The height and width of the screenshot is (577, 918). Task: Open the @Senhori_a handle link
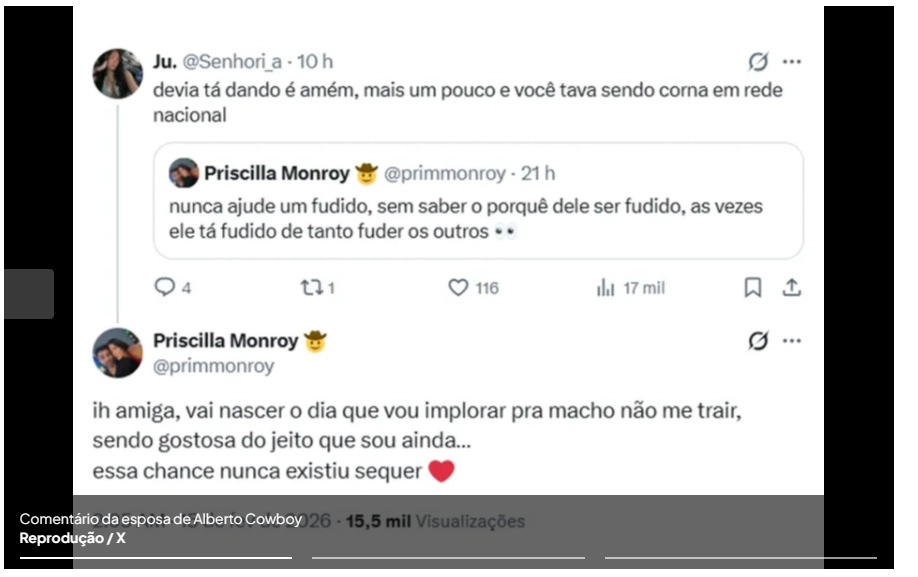232,62
